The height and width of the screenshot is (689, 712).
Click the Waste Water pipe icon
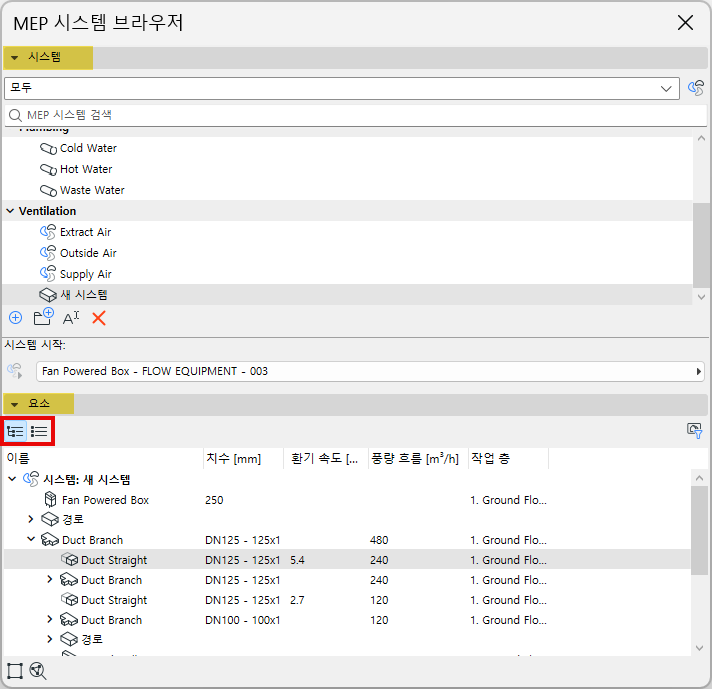pos(48,190)
